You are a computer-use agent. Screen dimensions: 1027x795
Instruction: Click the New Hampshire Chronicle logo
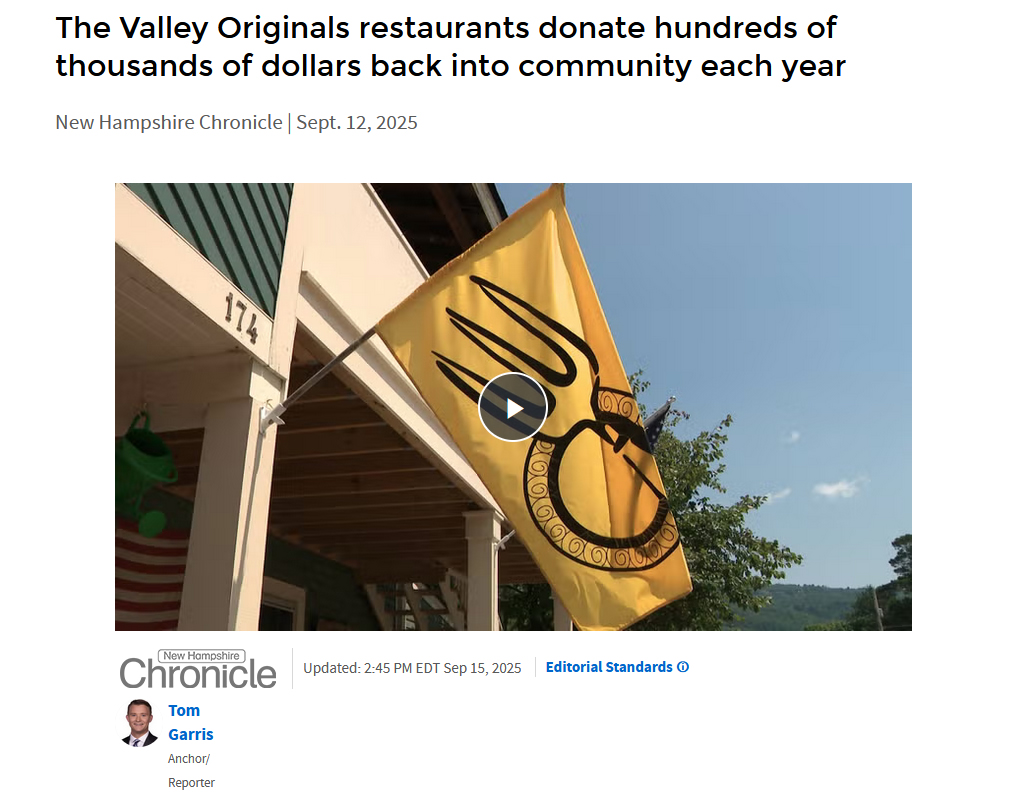click(198, 669)
